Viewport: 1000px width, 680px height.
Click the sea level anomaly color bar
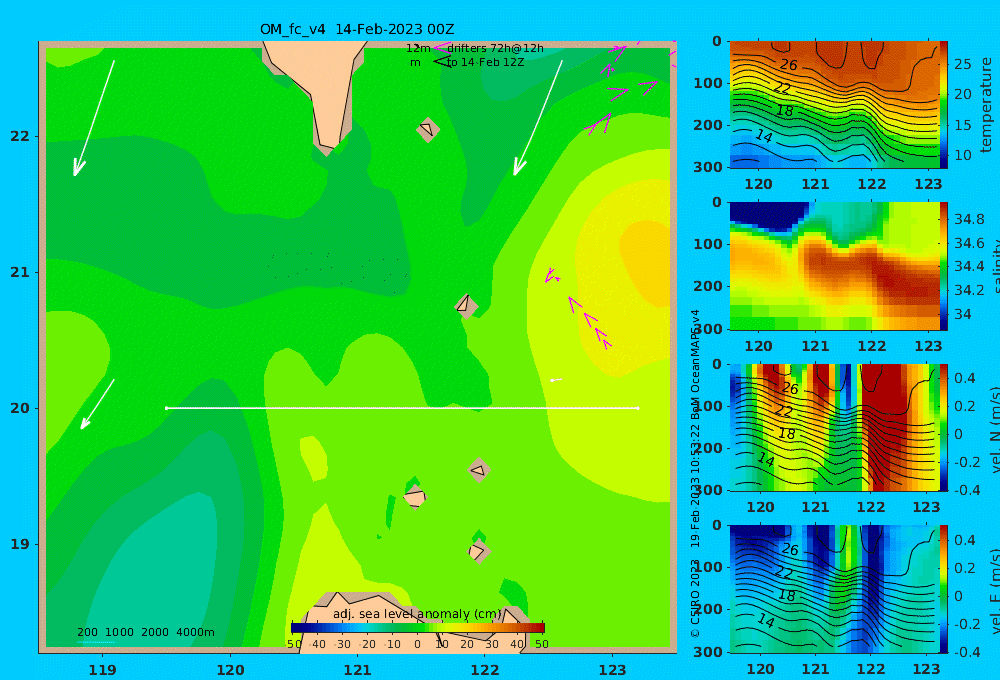point(418,628)
